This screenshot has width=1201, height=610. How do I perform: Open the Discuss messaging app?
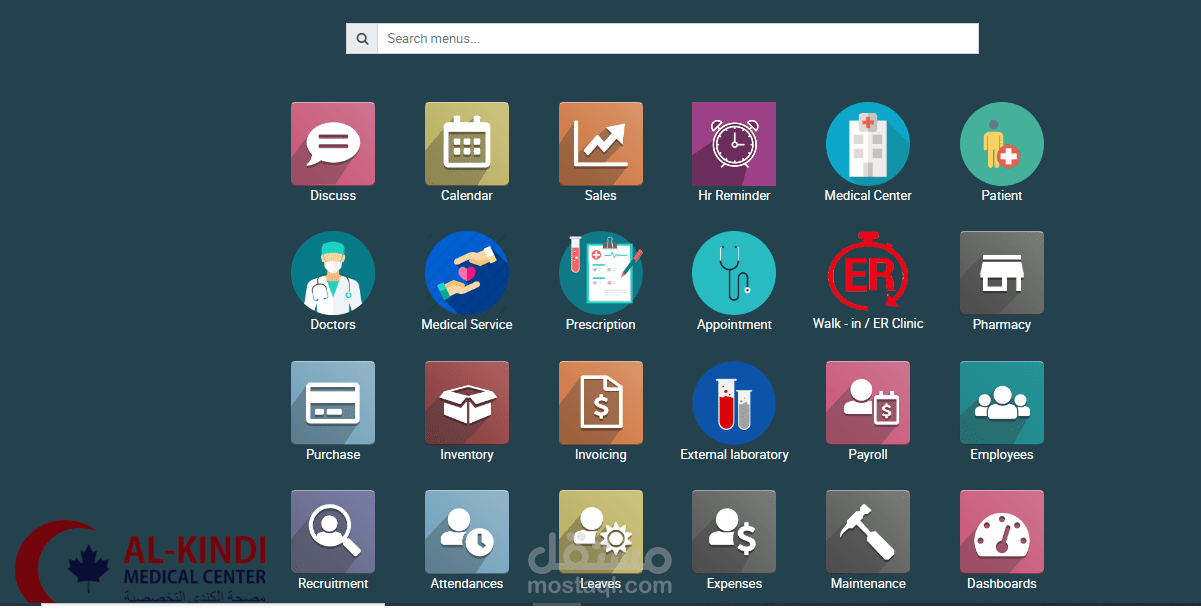coord(333,143)
